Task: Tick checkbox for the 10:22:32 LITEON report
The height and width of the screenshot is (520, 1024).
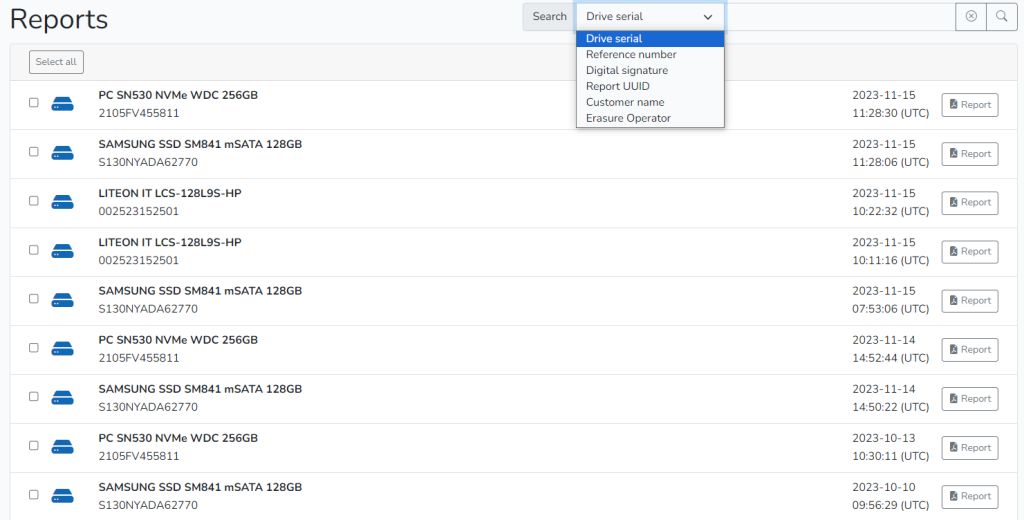Action: click(x=34, y=201)
